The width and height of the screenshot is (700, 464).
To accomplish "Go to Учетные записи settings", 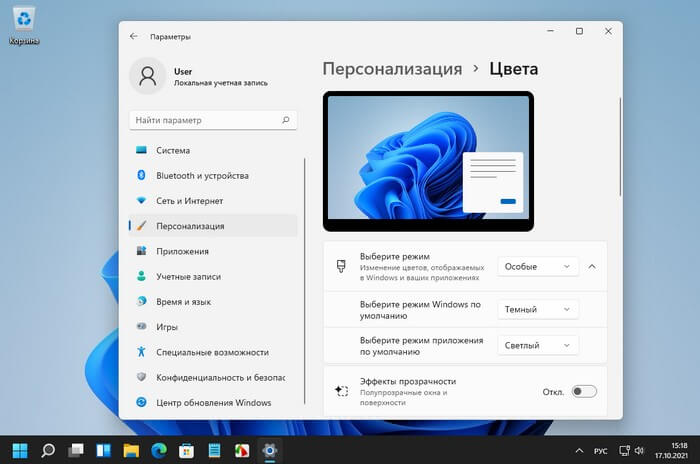I will point(212,276).
